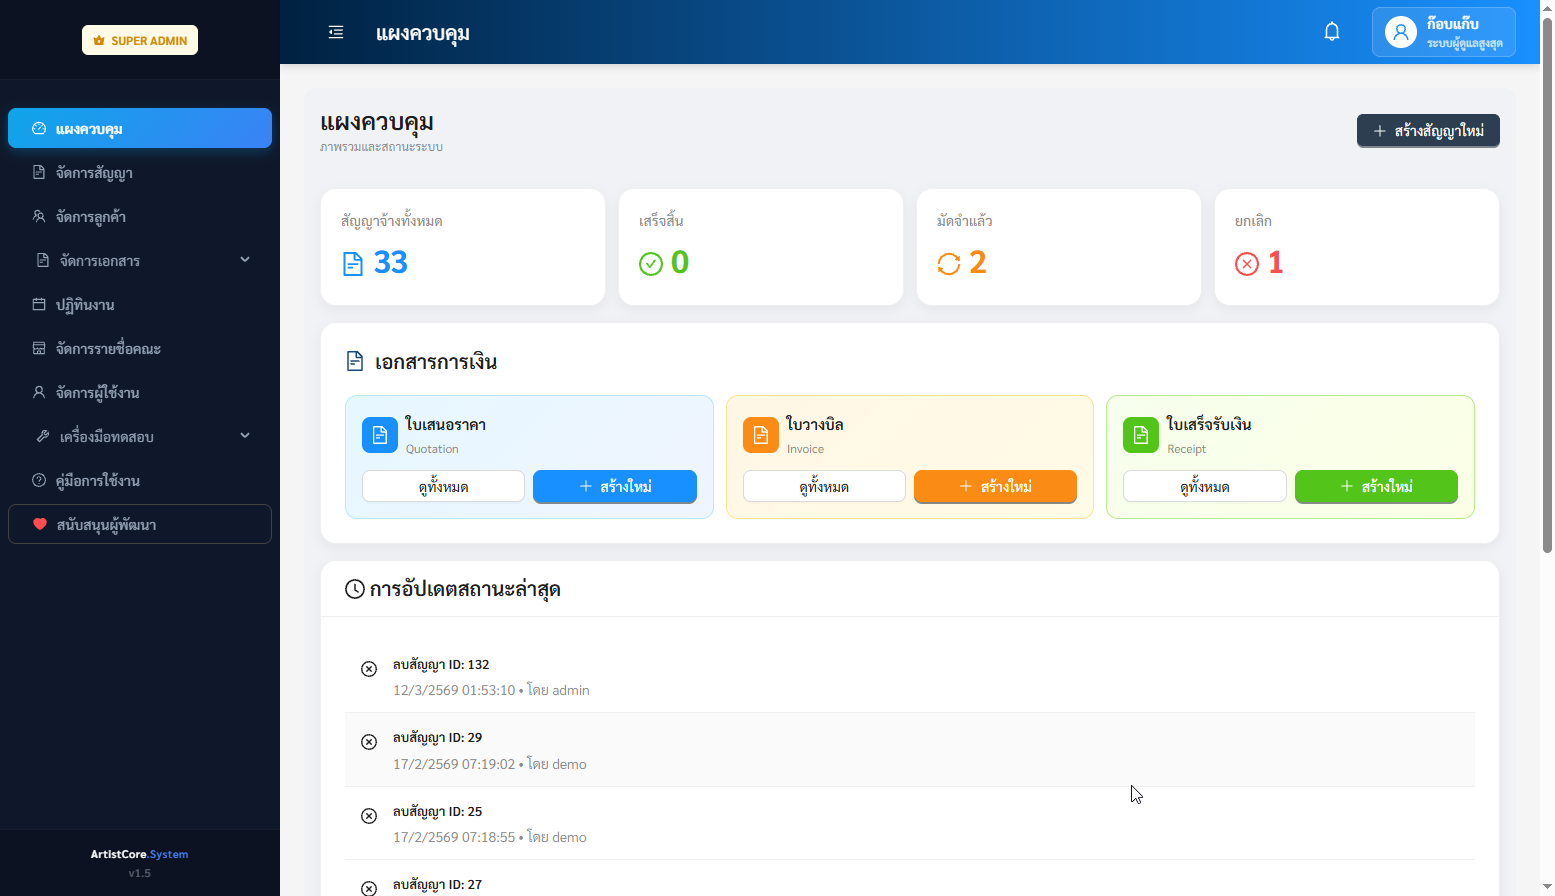Viewport: 1555px width, 896px height.
Task: Expand the เครื่องมือทดสอบ submenu chevron
Action: (x=245, y=436)
